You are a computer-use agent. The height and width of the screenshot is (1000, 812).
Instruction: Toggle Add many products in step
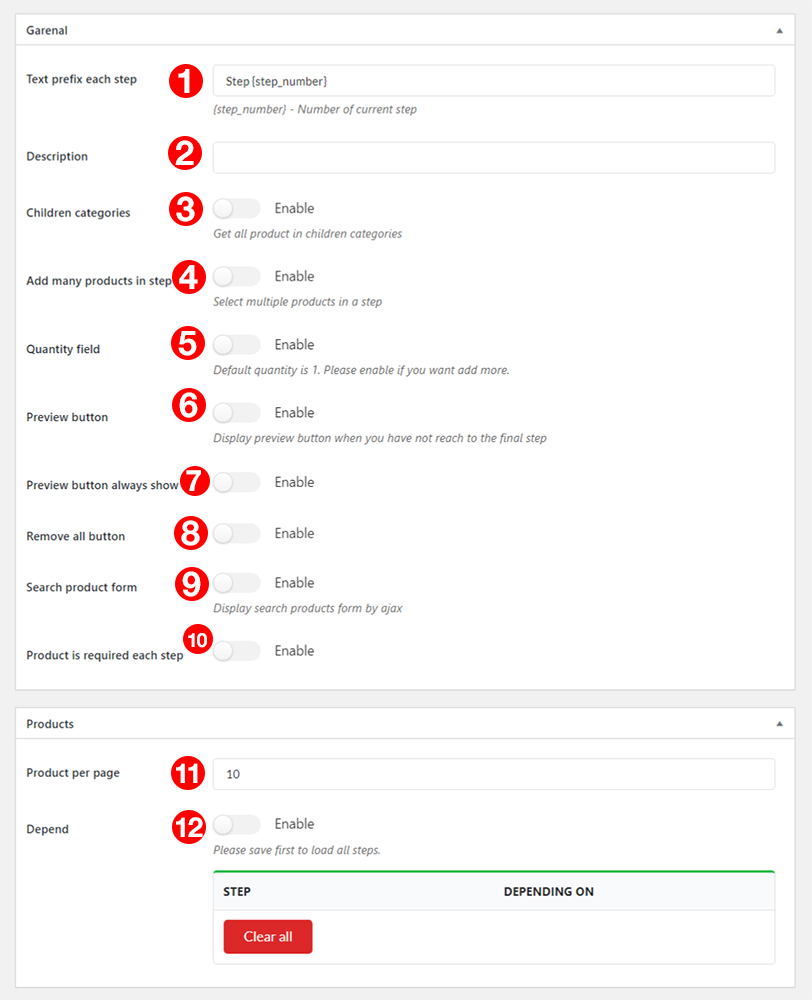pyautogui.click(x=237, y=276)
